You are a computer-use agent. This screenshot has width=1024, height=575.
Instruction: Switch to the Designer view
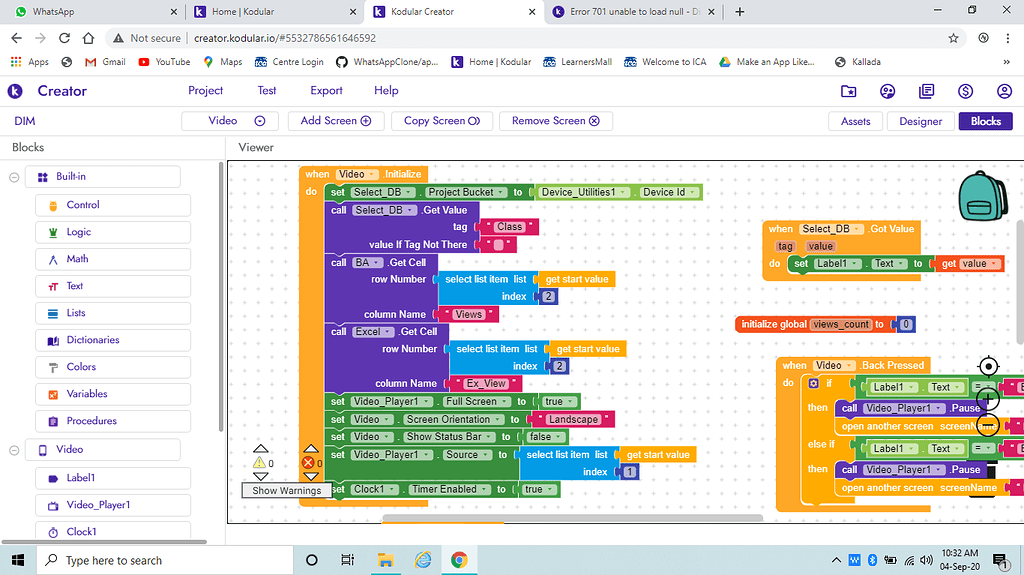(920, 121)
